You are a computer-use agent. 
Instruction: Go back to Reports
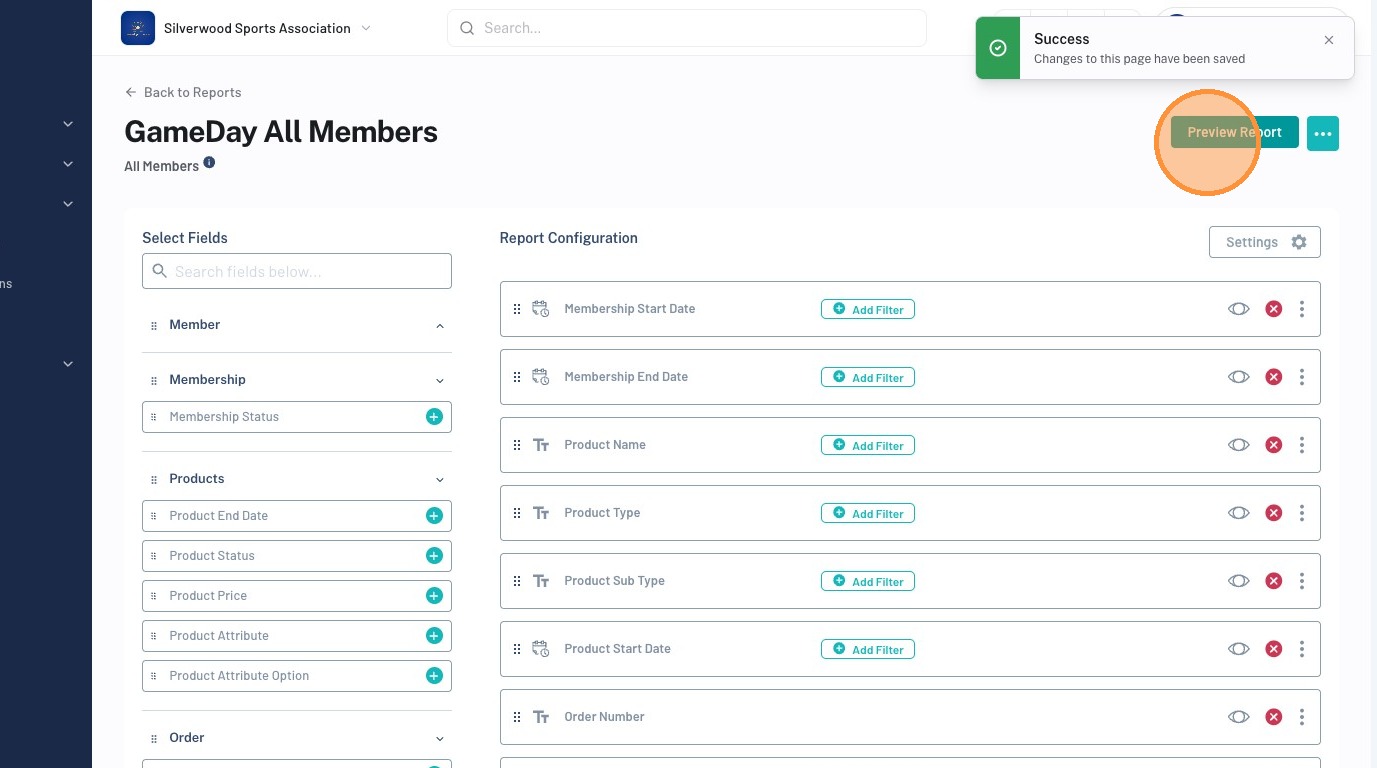tap(183, 92)
